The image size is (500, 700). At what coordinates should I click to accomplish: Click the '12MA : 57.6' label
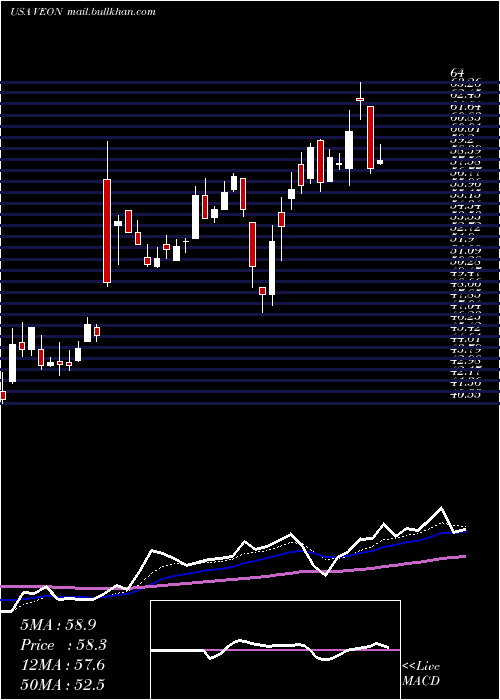point(62,665)
